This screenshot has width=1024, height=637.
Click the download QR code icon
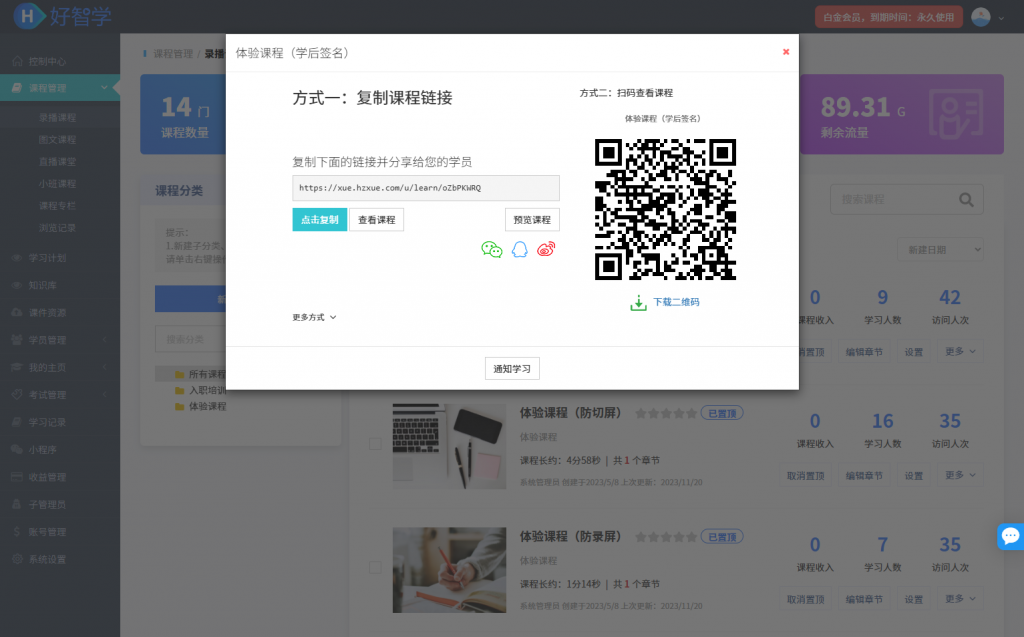(639, 302)
